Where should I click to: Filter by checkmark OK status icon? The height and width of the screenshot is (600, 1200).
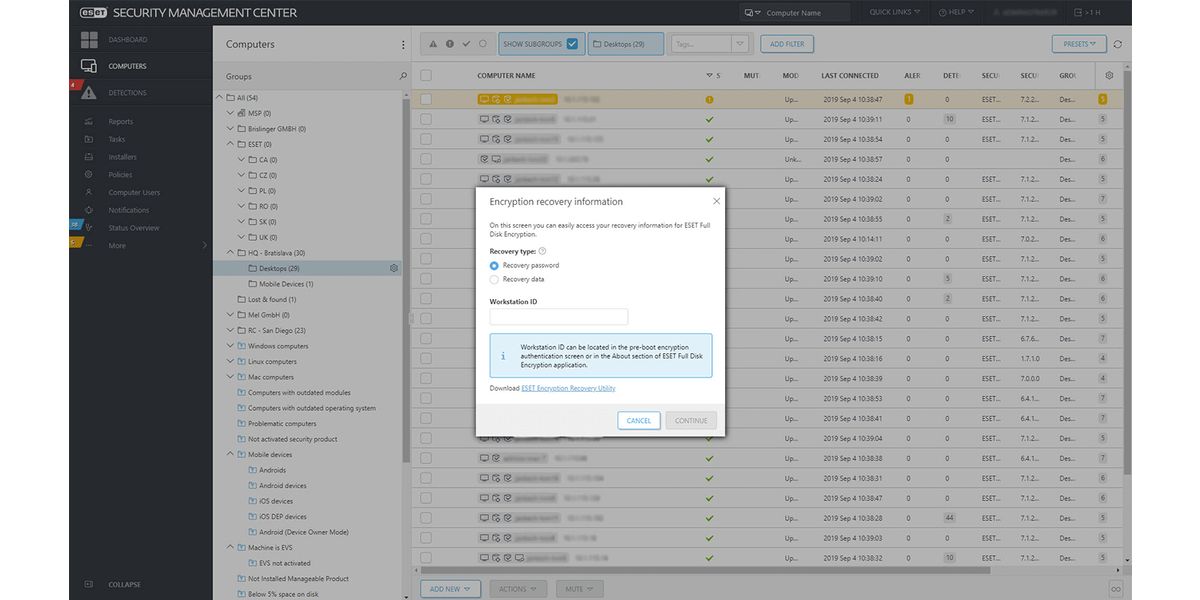tap(466, 44)
